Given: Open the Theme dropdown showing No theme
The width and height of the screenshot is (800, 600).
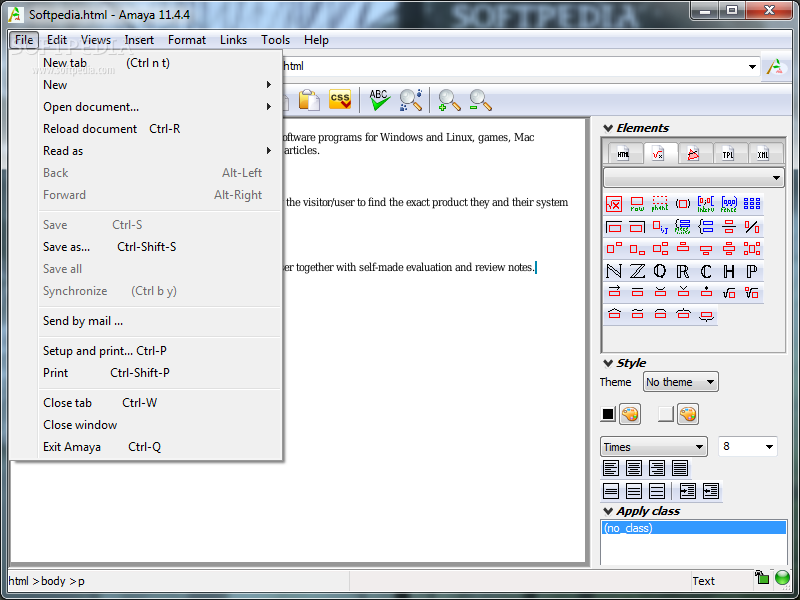Looking at the screenshot, I should click(681, 382).
